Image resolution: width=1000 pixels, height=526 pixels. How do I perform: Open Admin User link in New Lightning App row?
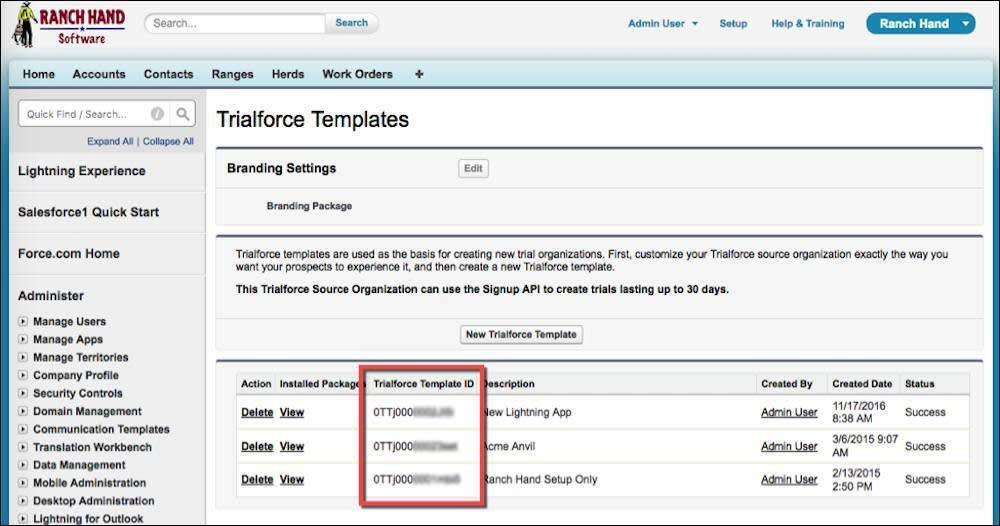point(789,413)
